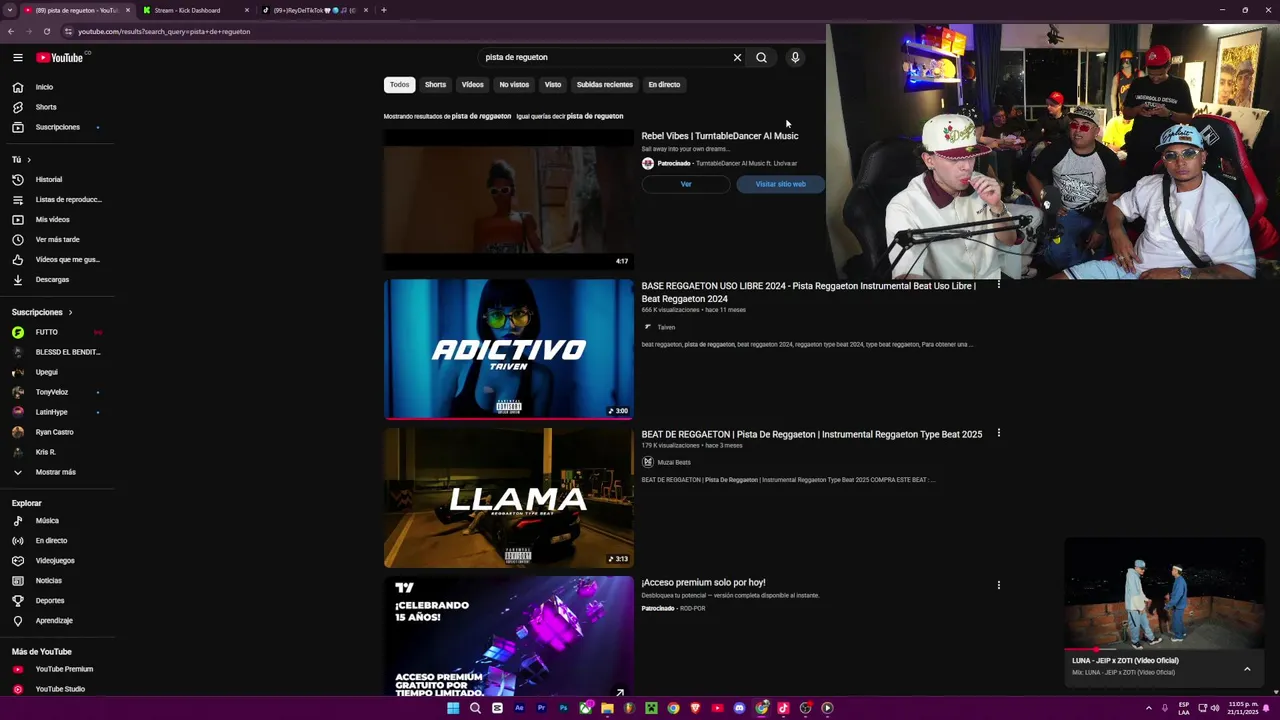Screen dimensions: 1280x720
Task: Select the Todos filter chip
Action: [x=399, y=85]
